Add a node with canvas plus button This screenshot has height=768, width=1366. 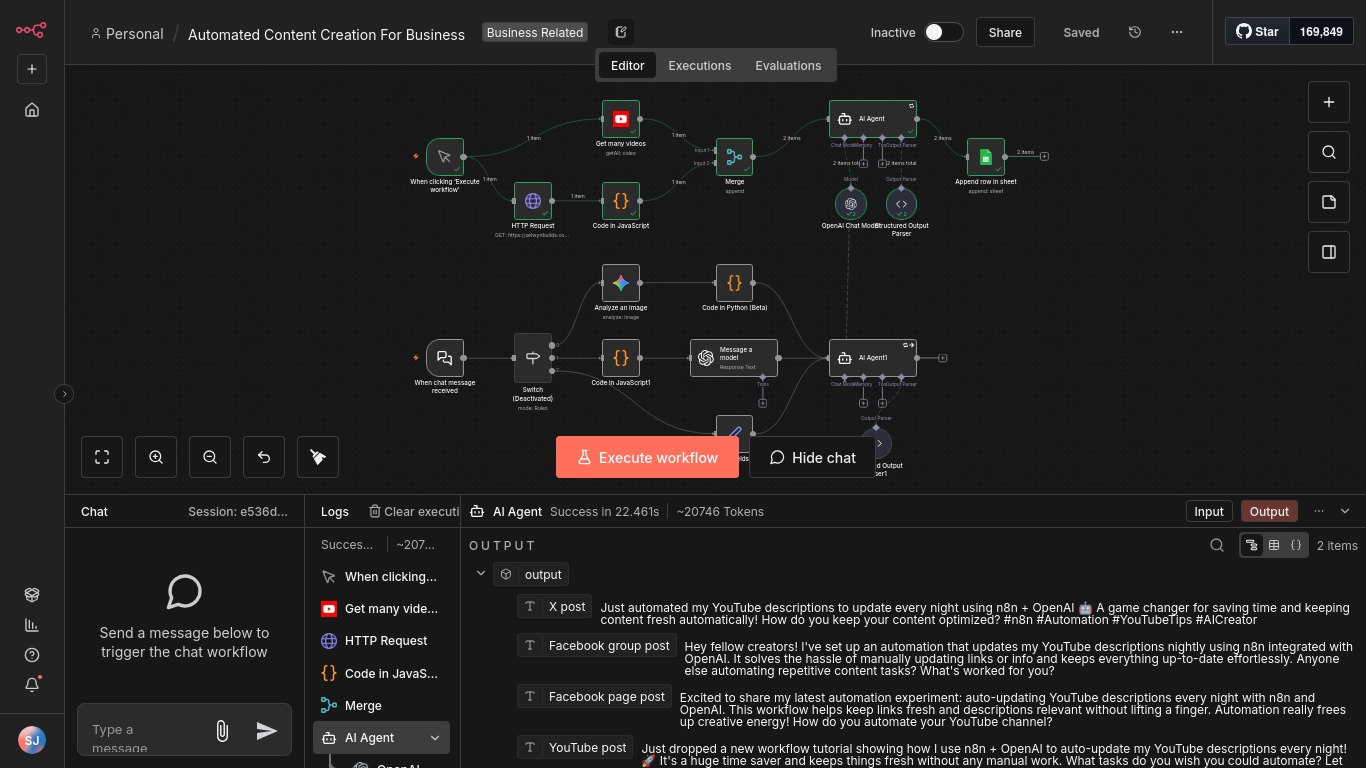(1329, 102)
